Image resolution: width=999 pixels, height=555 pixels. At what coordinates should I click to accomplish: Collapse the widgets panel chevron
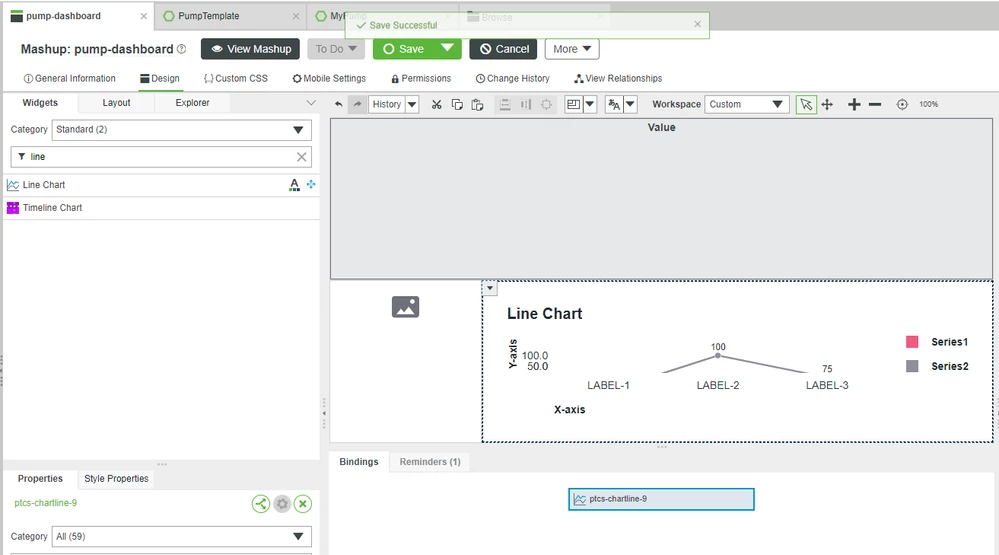[311, 103]
